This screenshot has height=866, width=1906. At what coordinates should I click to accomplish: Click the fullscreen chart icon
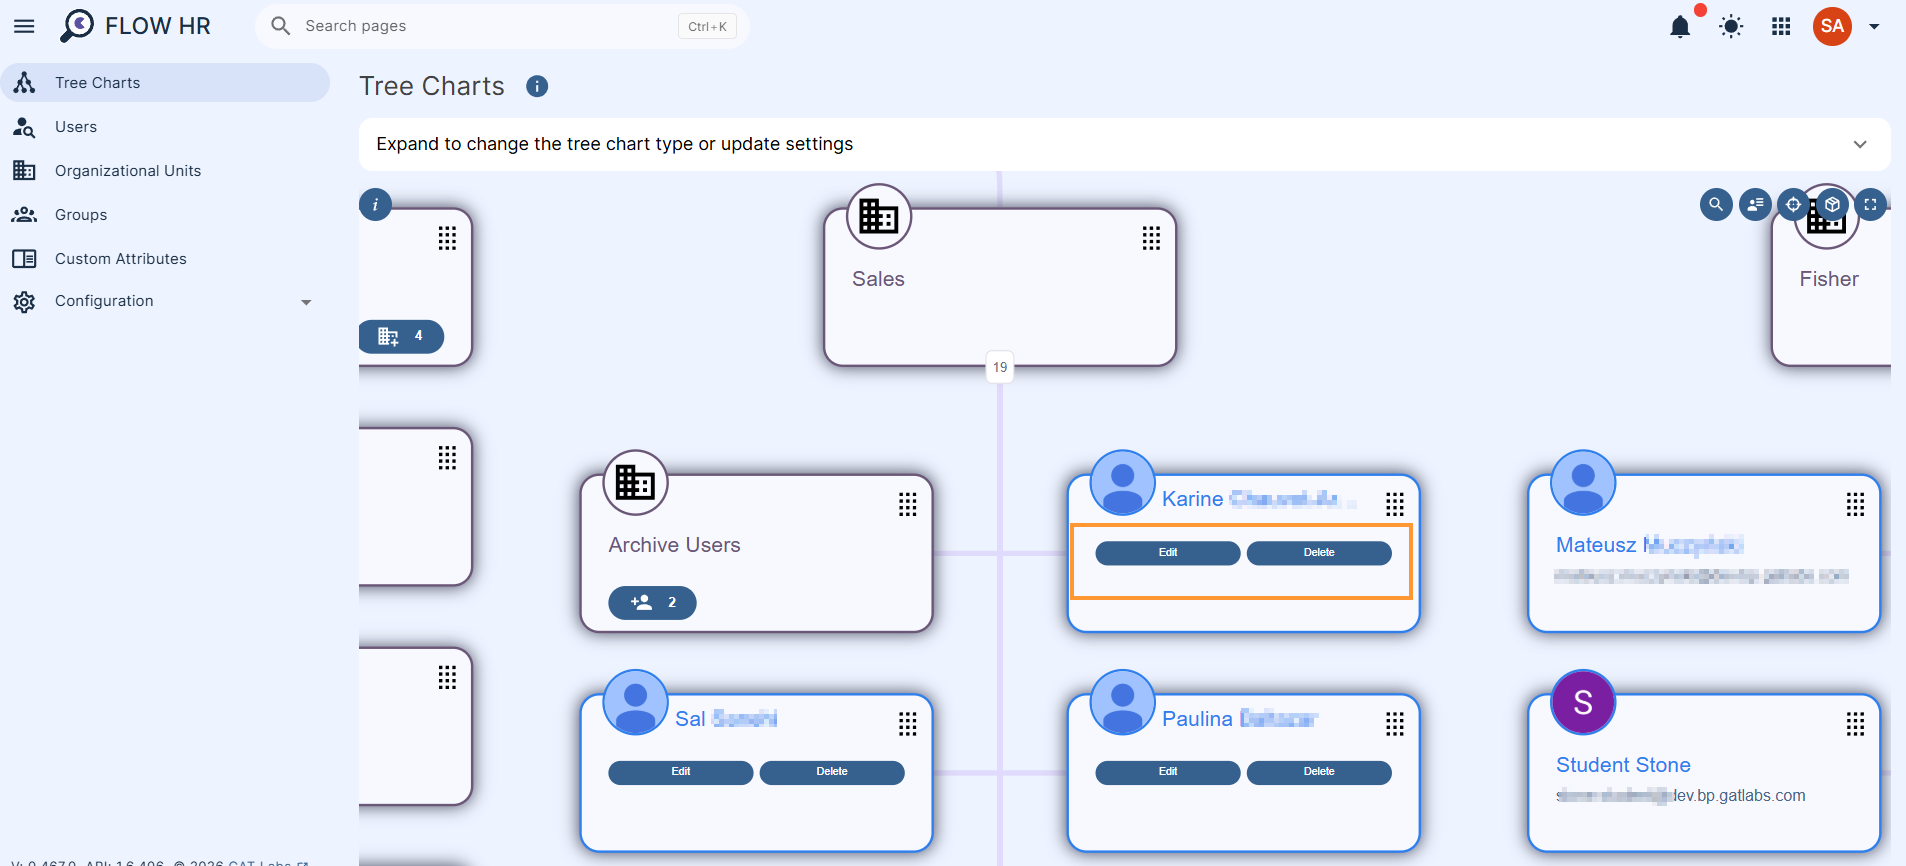[x=1870, y=205]
